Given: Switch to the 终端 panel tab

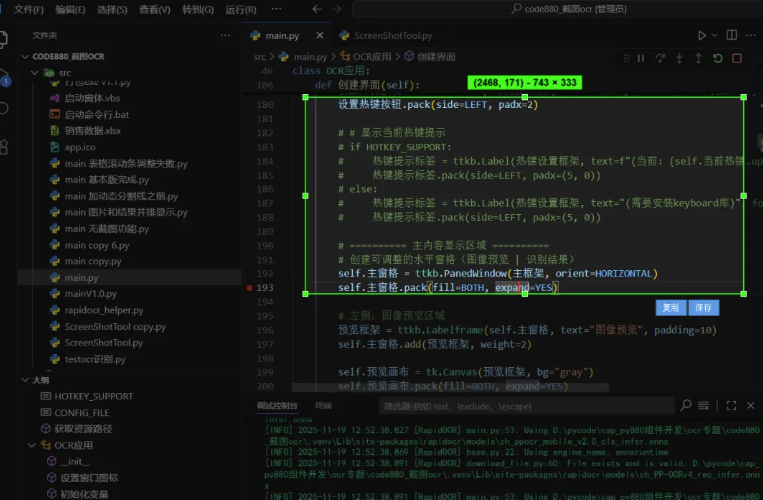Looking at the screenshot, I should 323,406.
